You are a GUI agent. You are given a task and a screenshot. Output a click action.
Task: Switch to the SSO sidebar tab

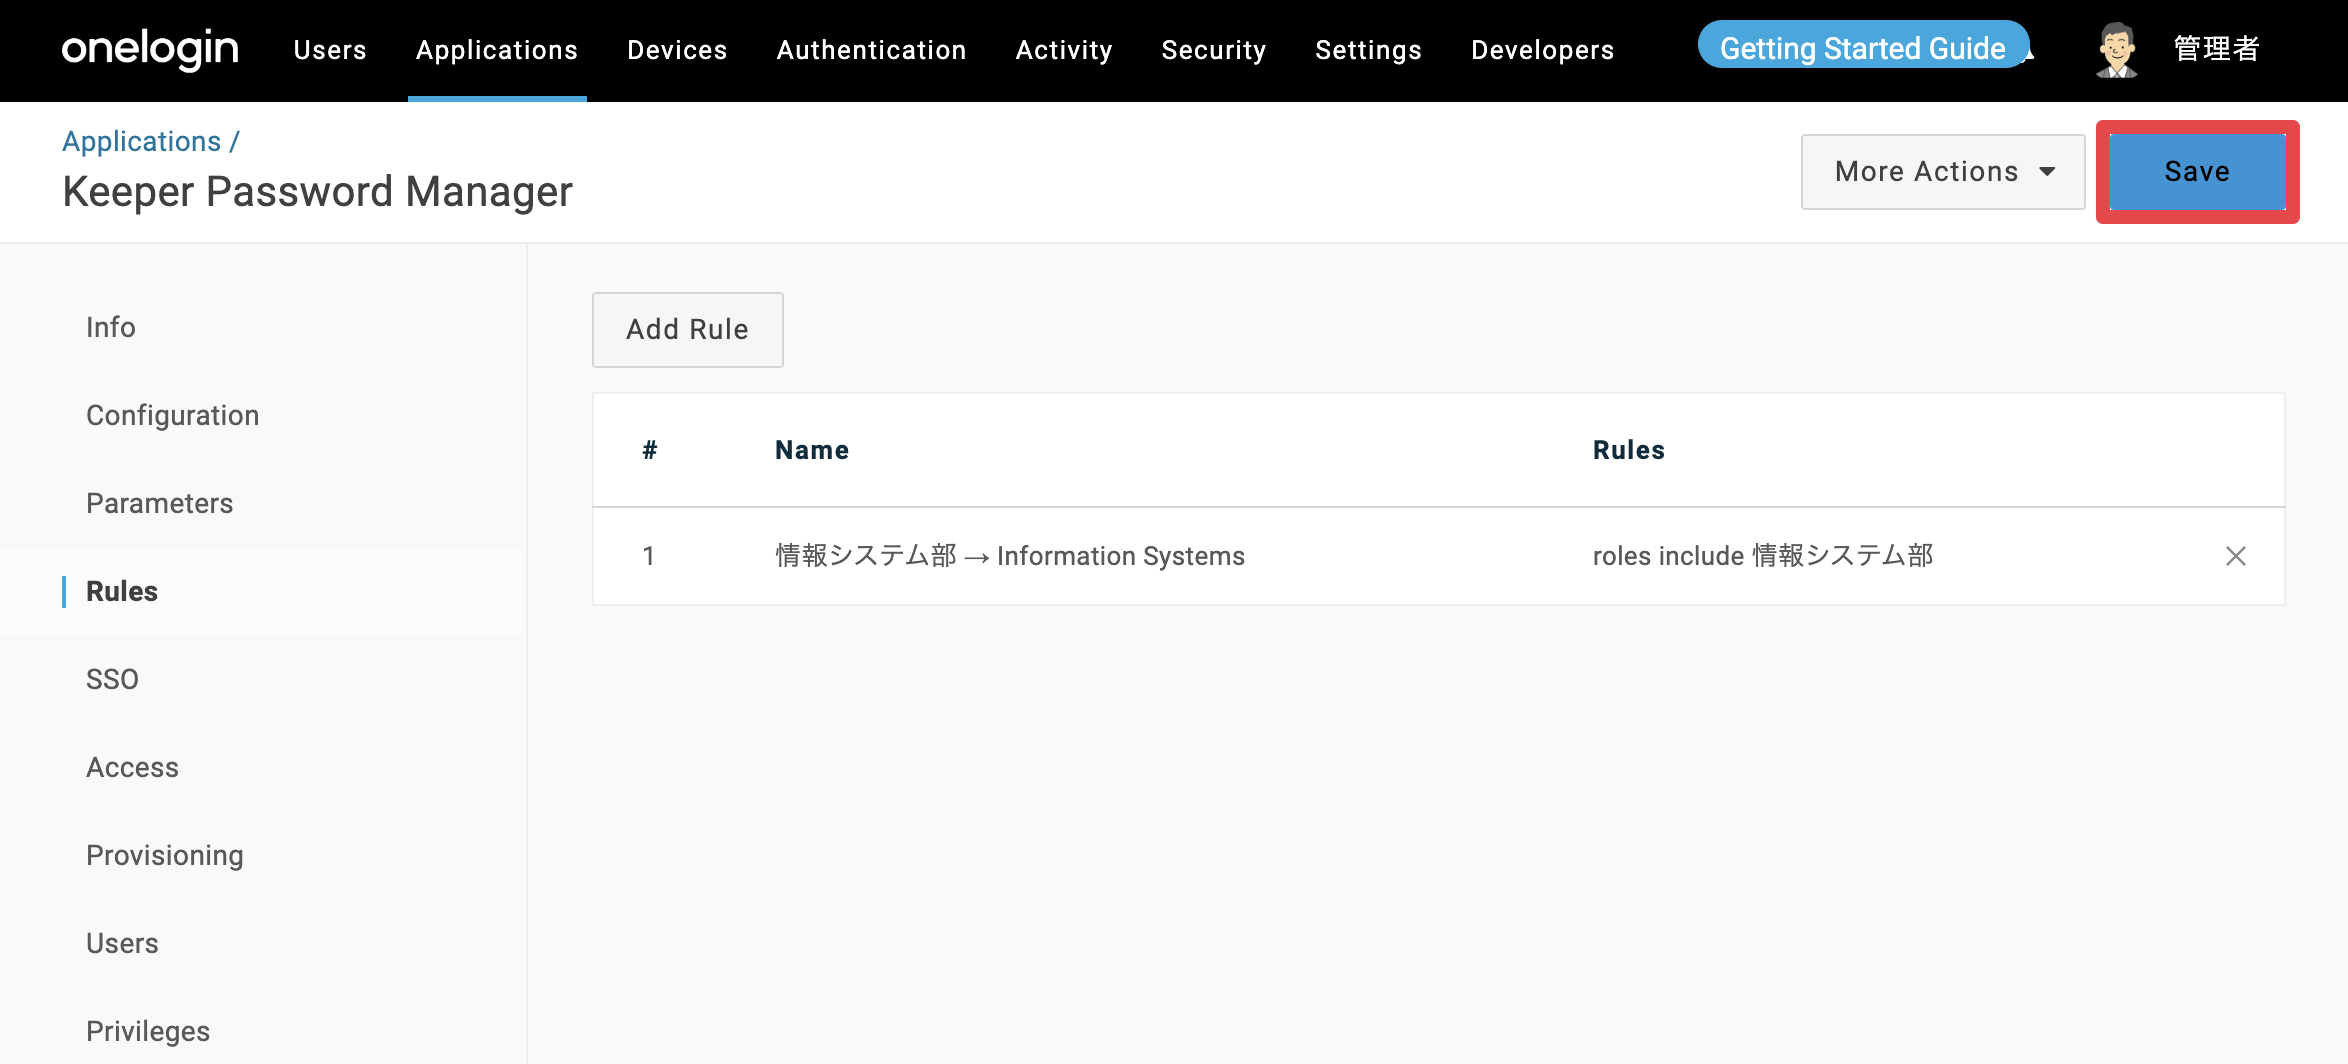(112, 680)
